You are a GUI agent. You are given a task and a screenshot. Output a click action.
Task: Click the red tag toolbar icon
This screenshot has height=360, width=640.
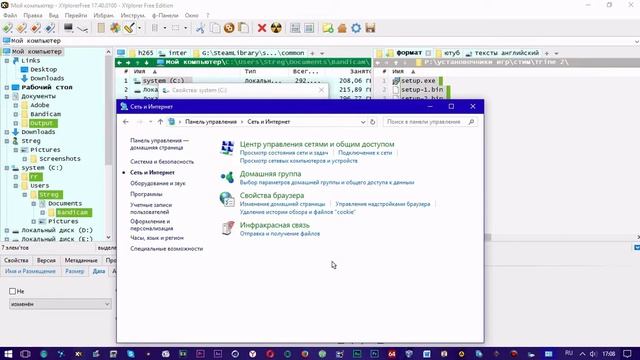(x=36, y=28)
